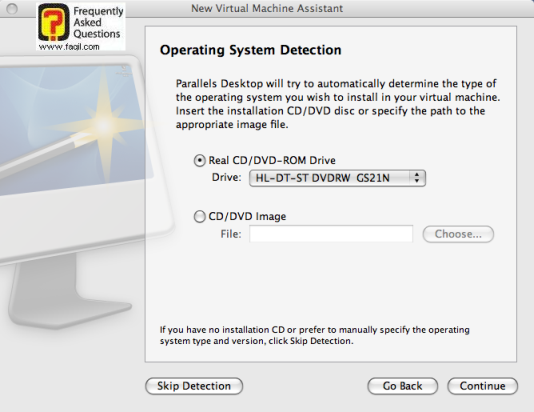Click the 'Real CD/DVD-ROM Drive' label text

[x=272, y=160]
